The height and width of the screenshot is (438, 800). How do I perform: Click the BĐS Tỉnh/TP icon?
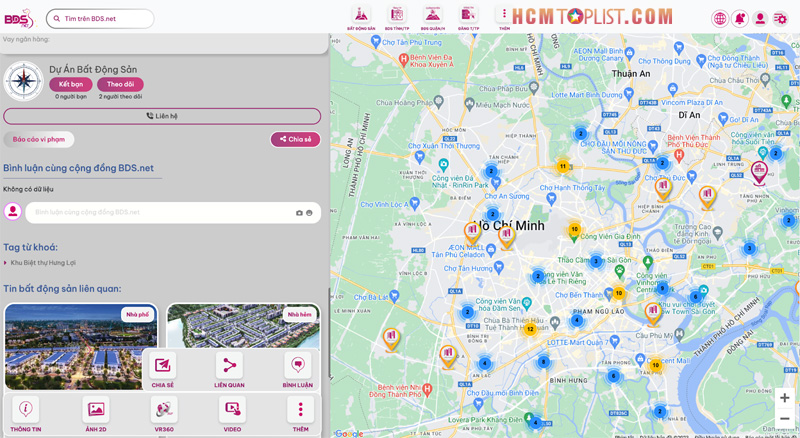tap(397, 16)
